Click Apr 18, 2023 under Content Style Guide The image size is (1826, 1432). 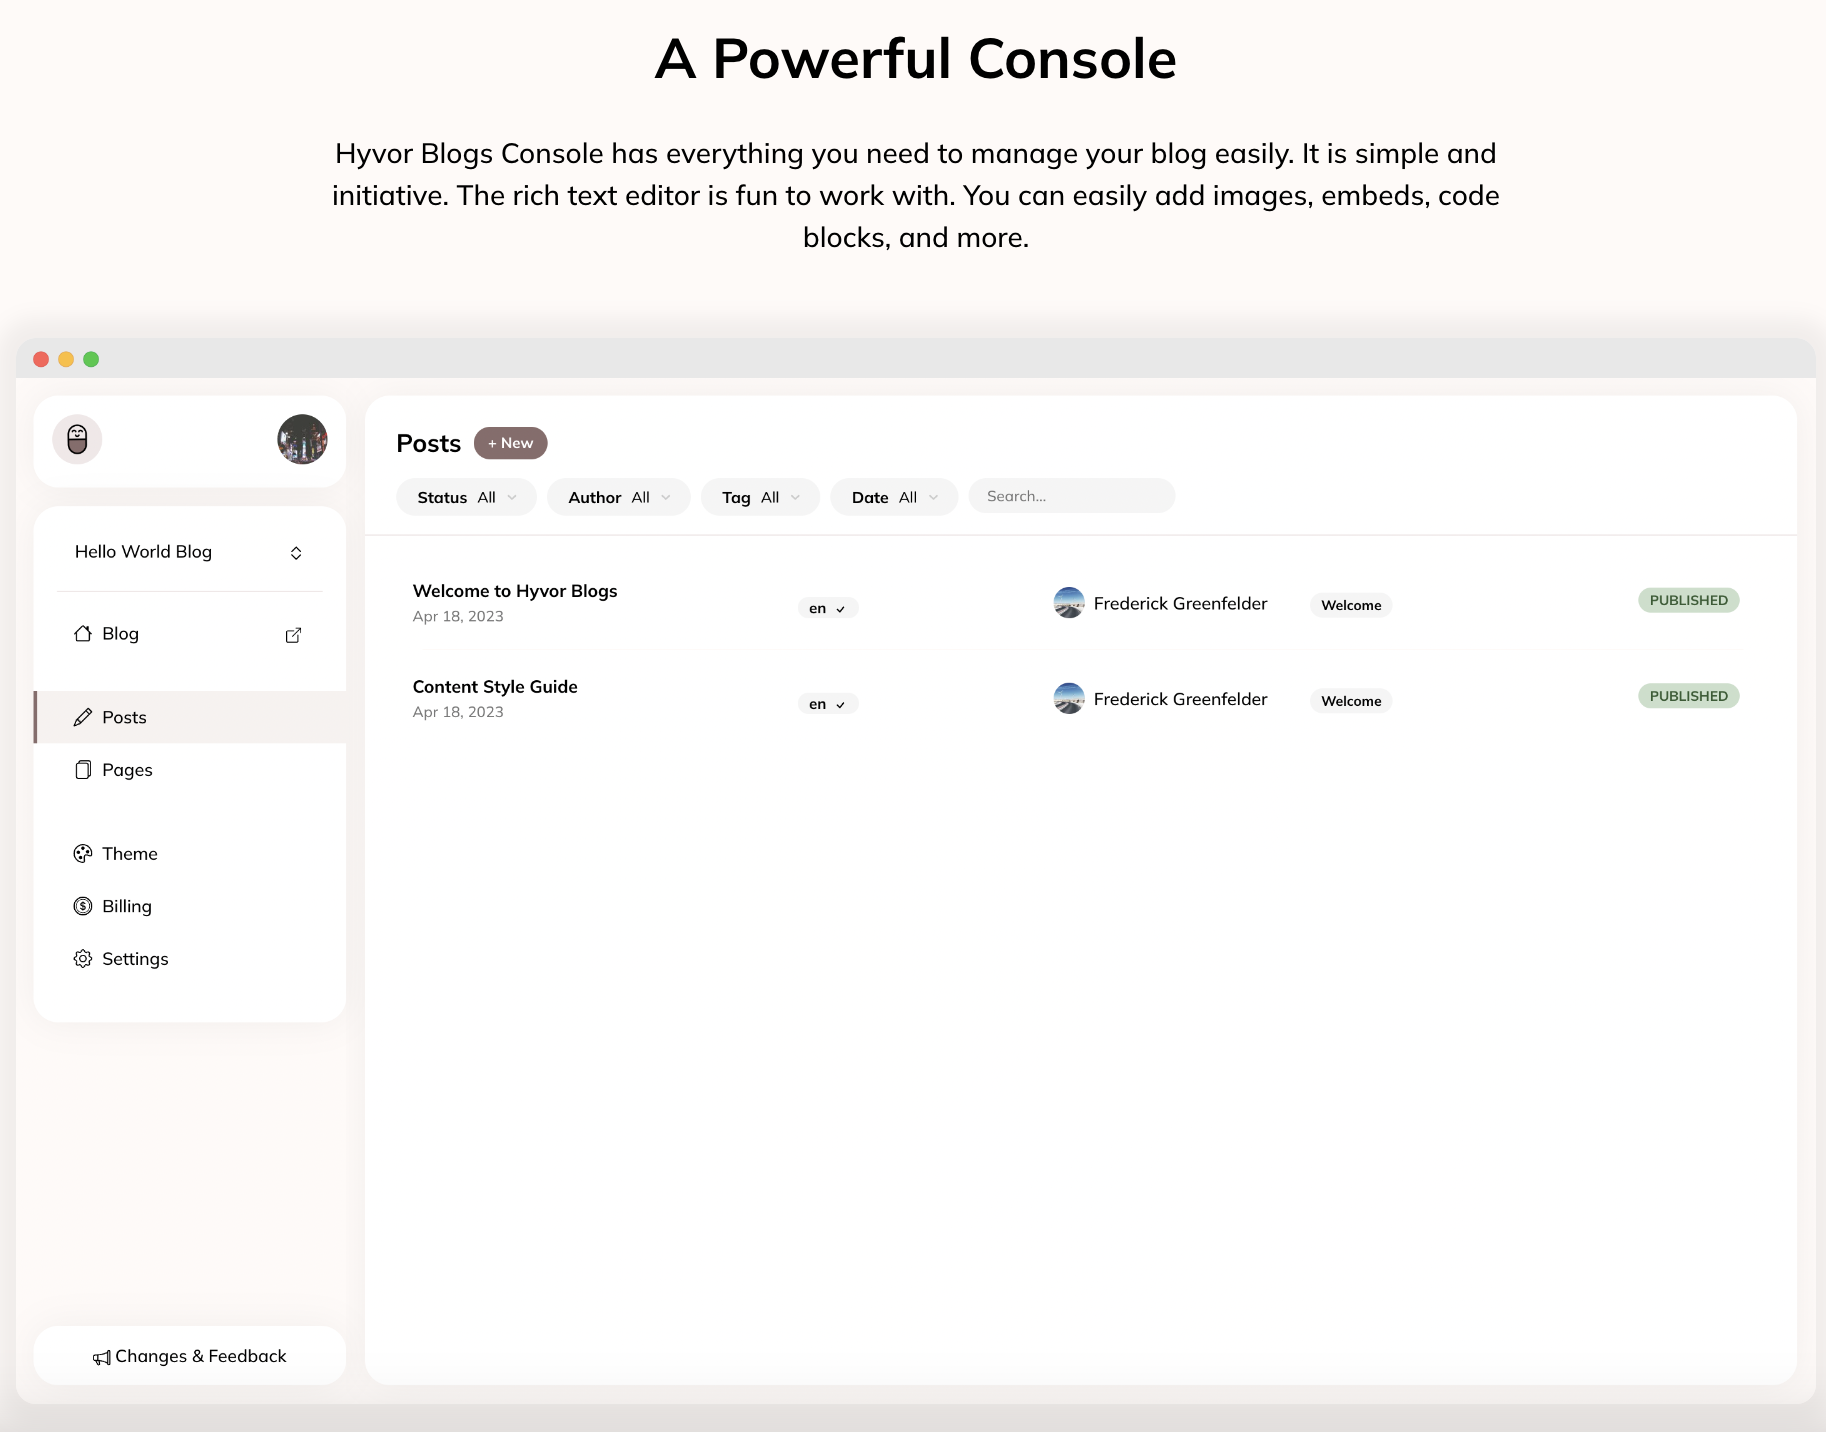tap(458, 712)
